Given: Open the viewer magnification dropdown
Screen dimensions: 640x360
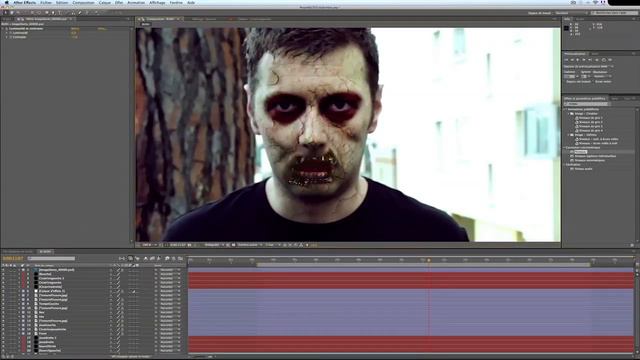Looking at the screenshot, I should 149,245.
